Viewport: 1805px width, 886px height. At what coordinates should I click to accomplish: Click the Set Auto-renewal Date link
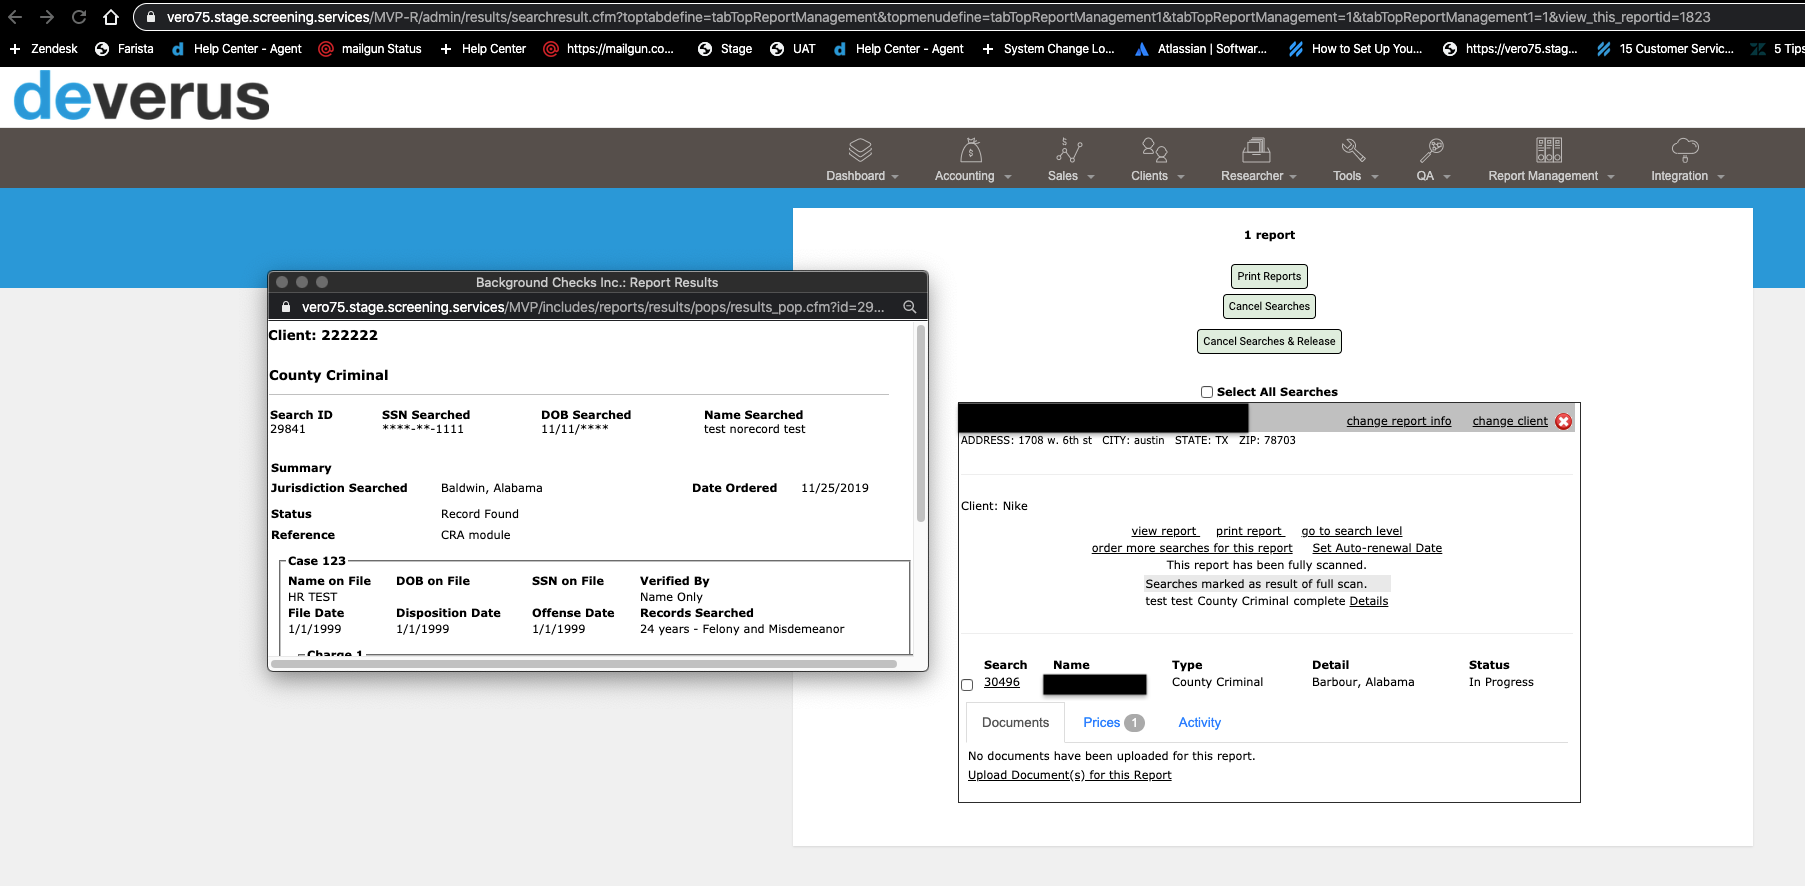pyautogui.click(x=1377, y=548)
